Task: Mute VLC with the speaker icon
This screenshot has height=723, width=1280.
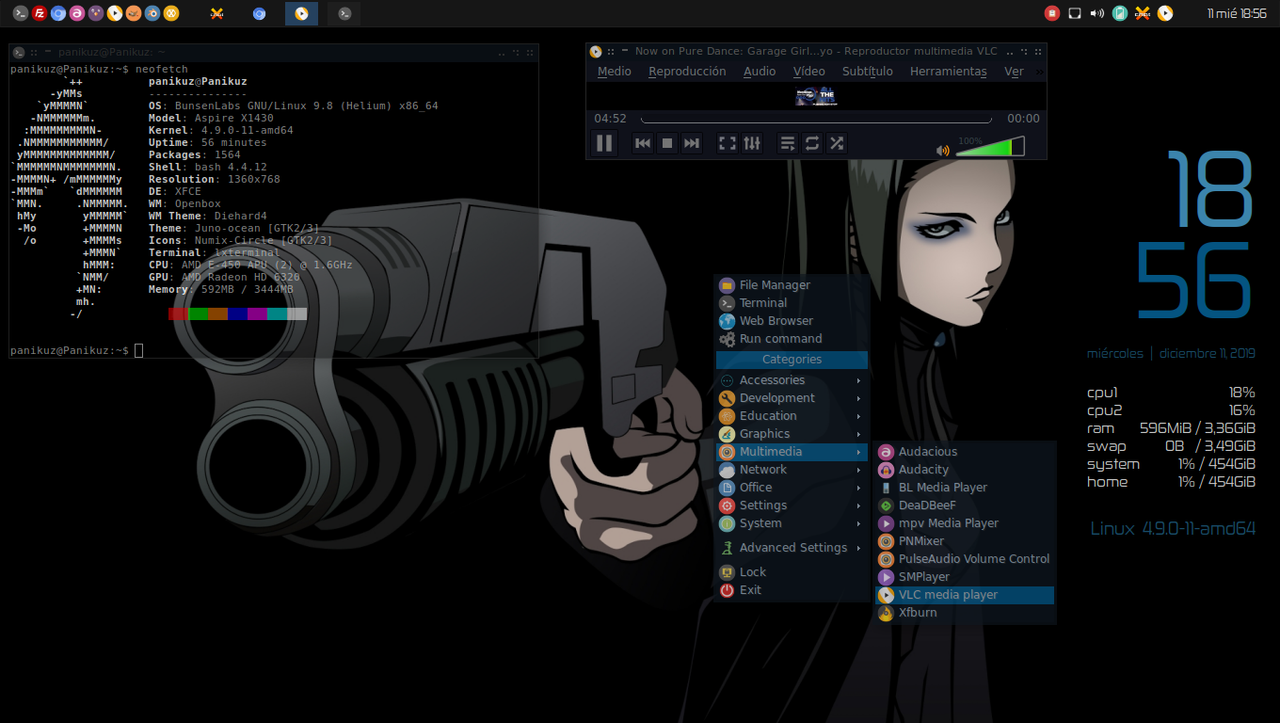Action: [942, 150]
